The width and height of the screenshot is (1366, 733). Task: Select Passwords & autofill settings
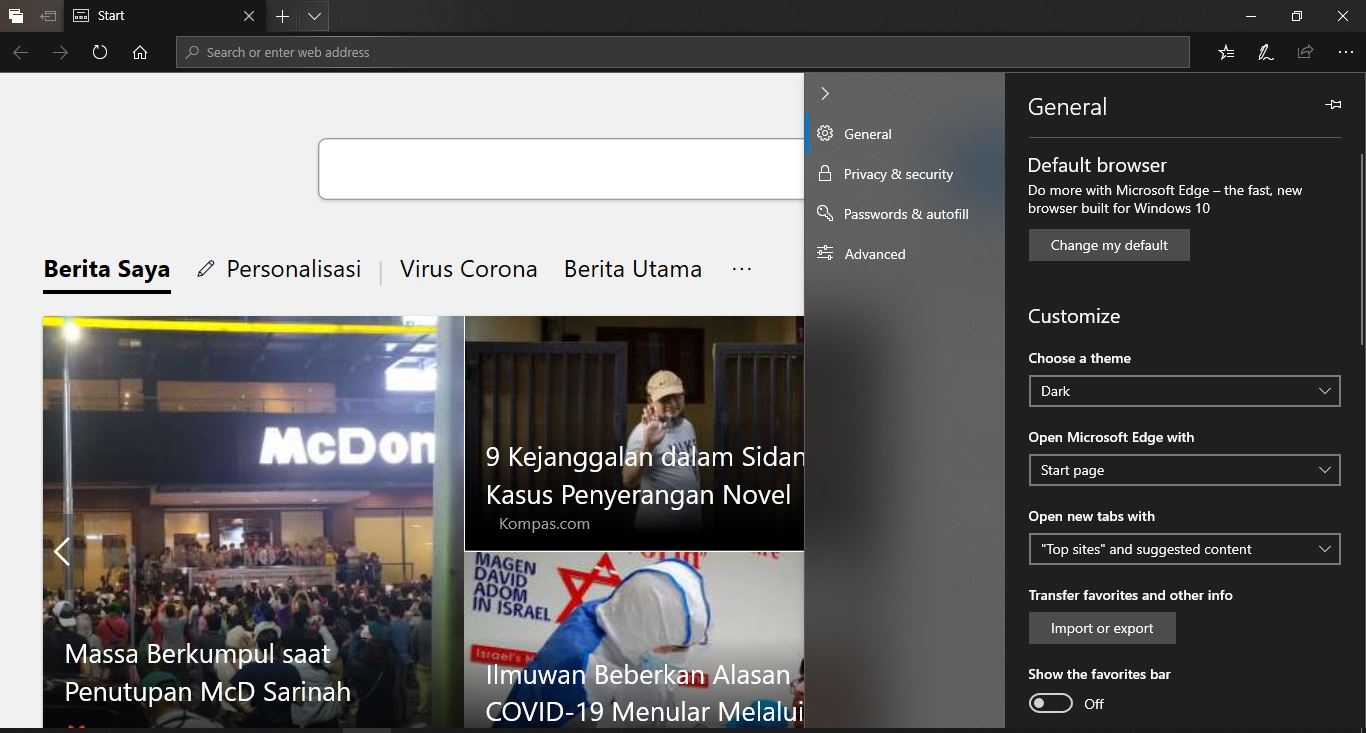tap(905, 213)
